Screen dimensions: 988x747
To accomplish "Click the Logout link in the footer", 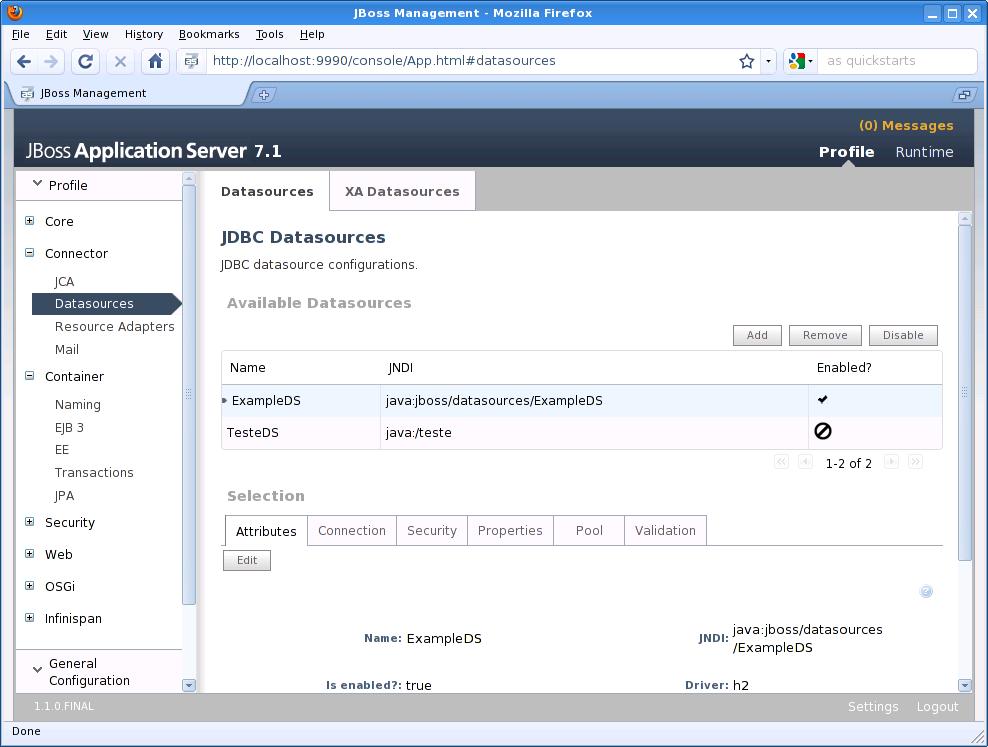I will (938, 707).
